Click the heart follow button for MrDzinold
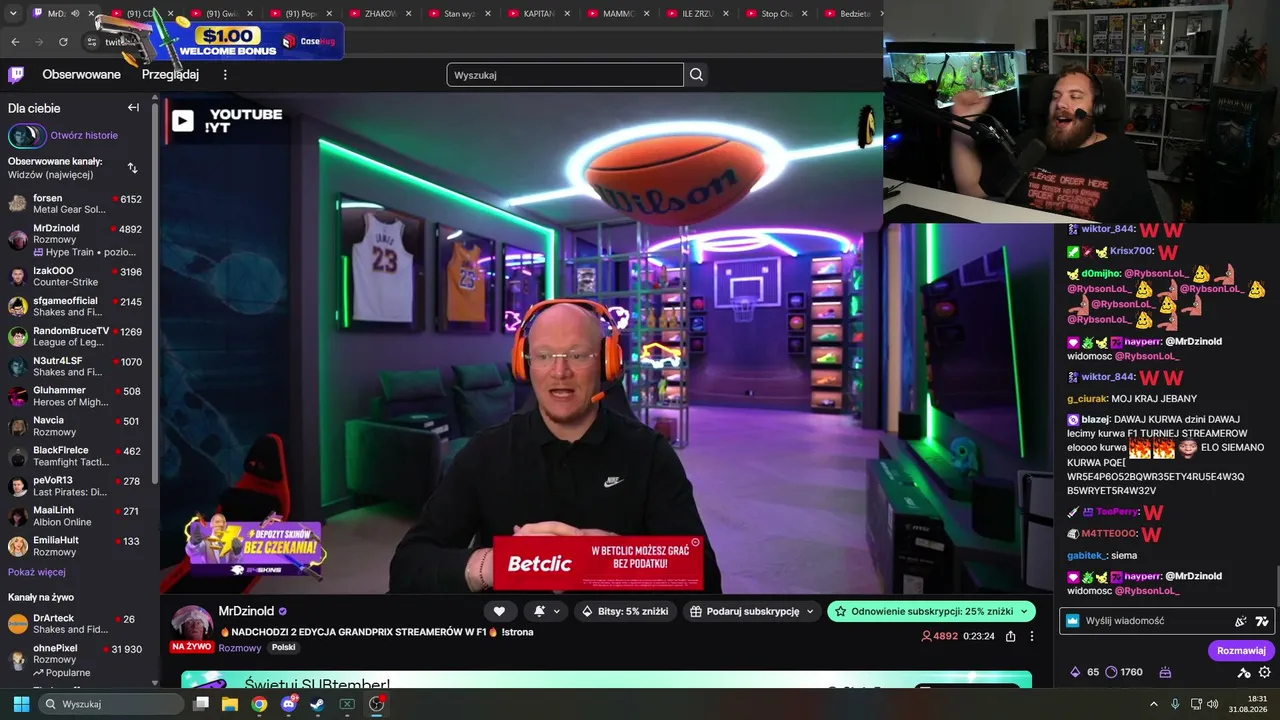 coord(499,611)
